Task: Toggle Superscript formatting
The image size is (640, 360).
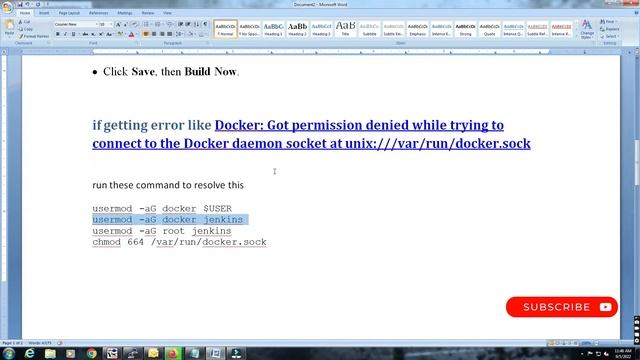Action: click(101, 34)
